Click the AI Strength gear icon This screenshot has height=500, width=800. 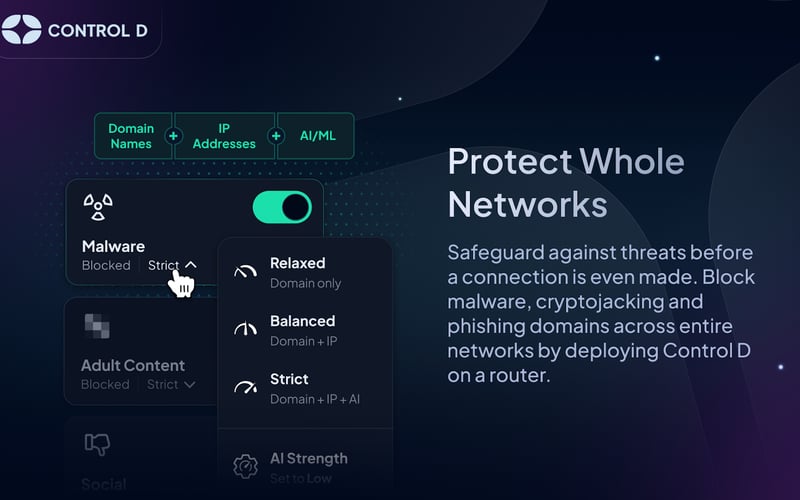[245, 466]
